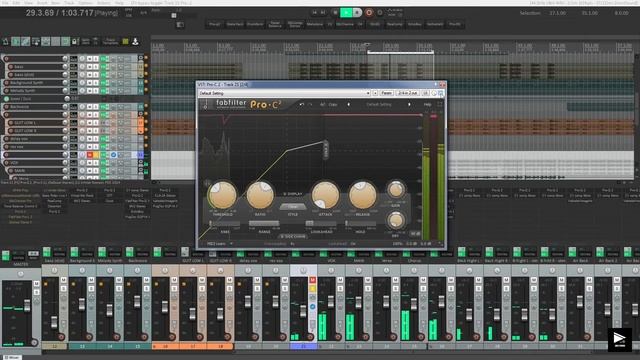
Task: Jump to project start in transport
Action: 315,13
